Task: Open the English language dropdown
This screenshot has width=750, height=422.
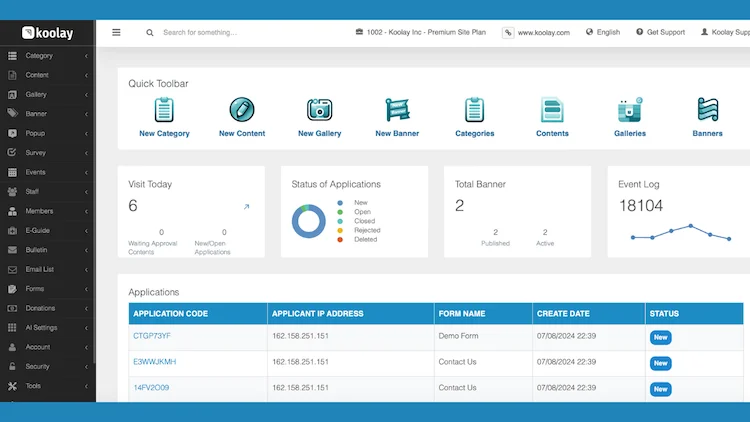Action: tap(601, 32)
